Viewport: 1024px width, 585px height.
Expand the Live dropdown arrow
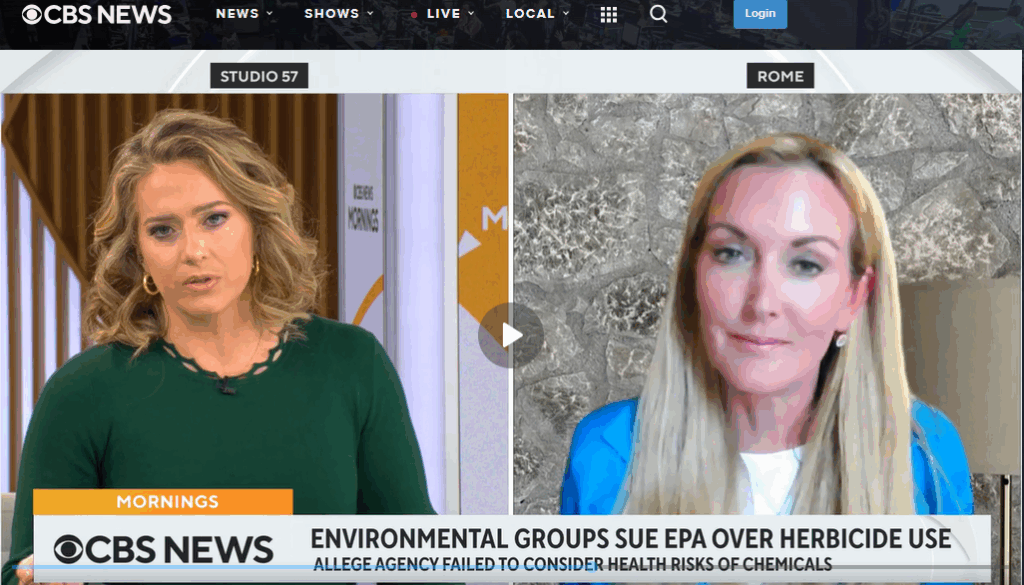pos(472,14)
